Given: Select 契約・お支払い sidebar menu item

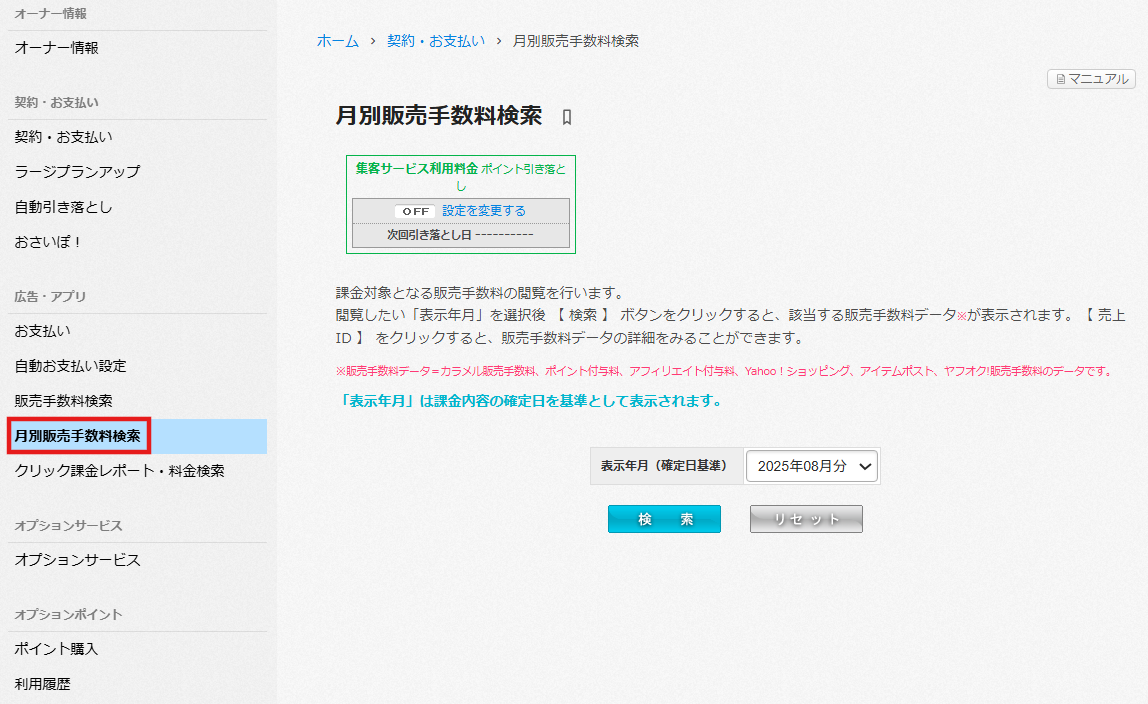Looking at the screenshot, I should point(64,137).
